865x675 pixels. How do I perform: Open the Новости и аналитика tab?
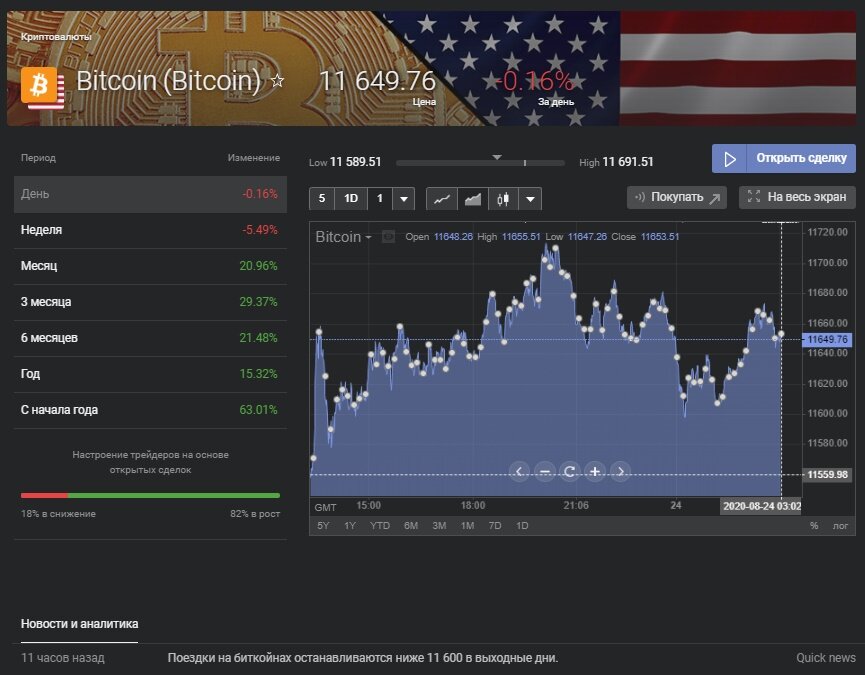coord(80,624)
